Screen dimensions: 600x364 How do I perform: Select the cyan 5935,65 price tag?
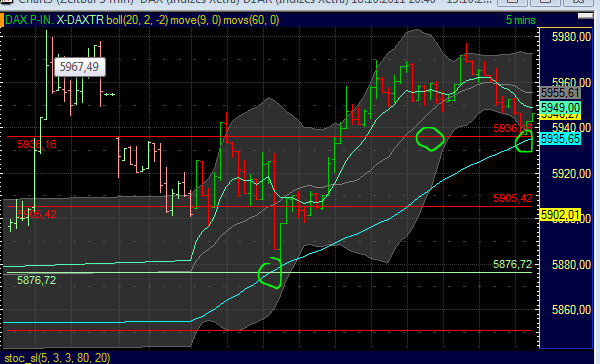(560, 139)
